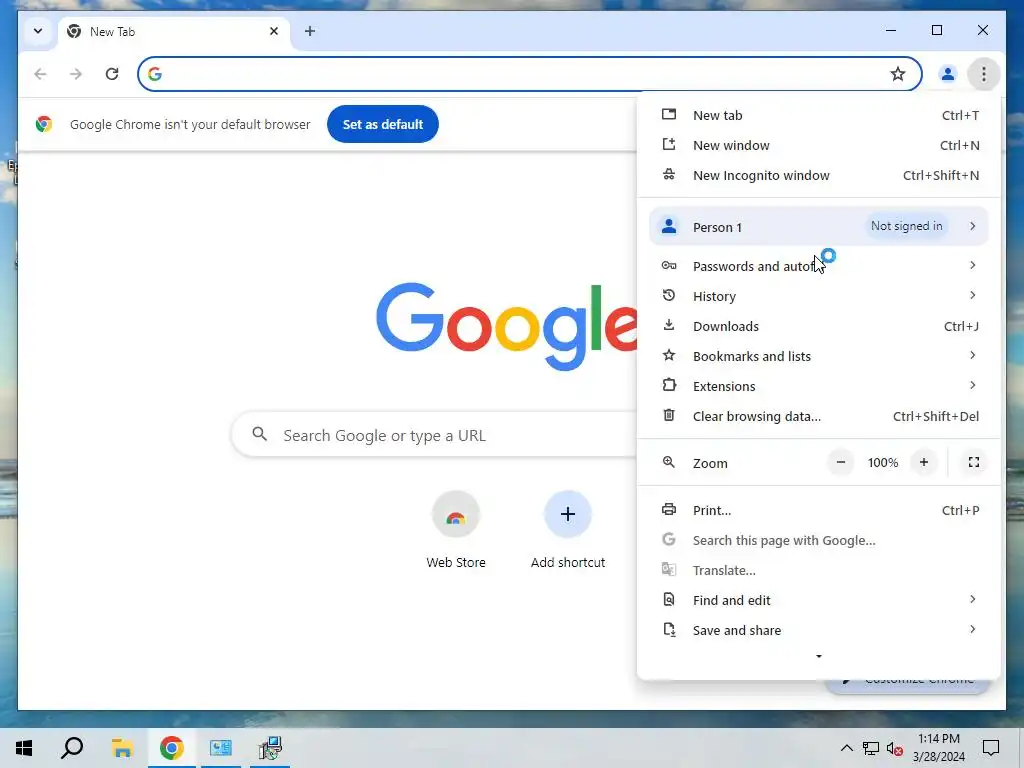
Task: Click the Bookmarks star icon in the menu
Action: (x=669, y=355)
